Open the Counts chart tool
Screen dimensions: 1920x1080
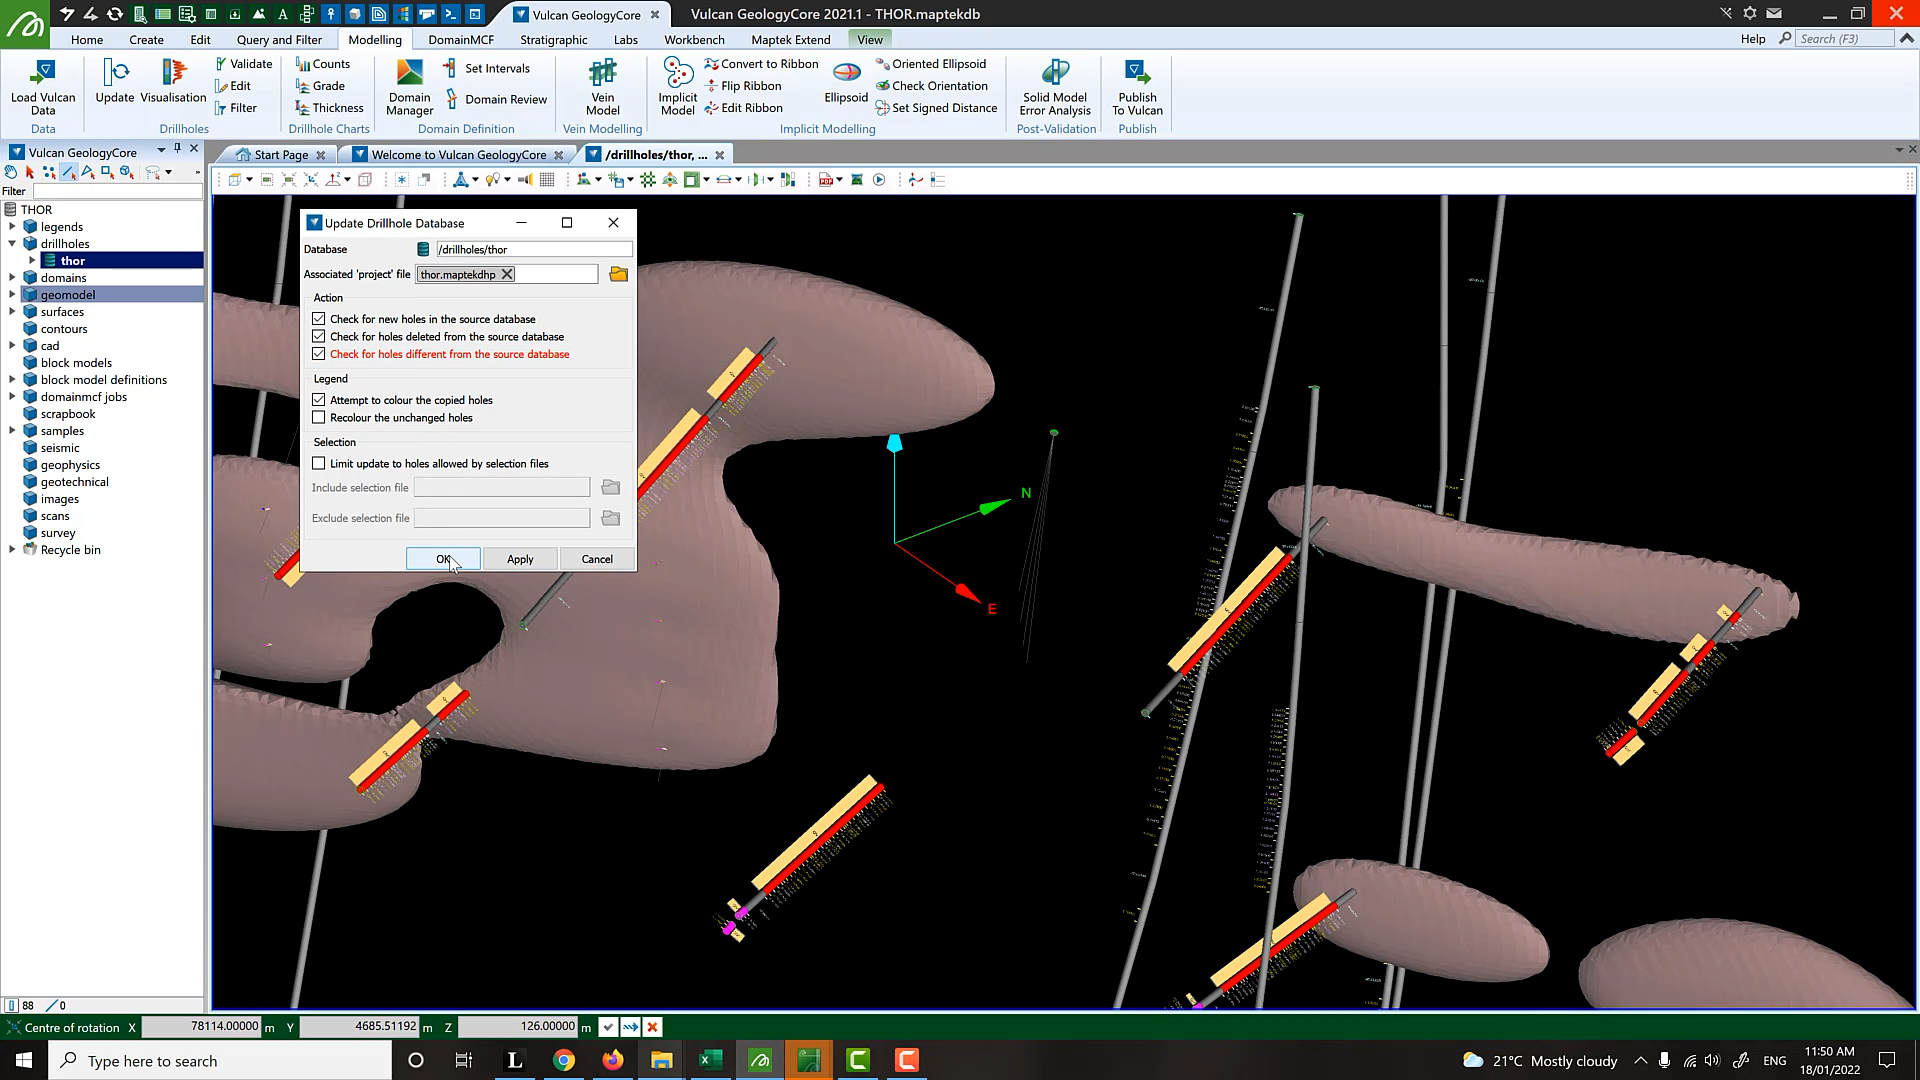(322, 64)
